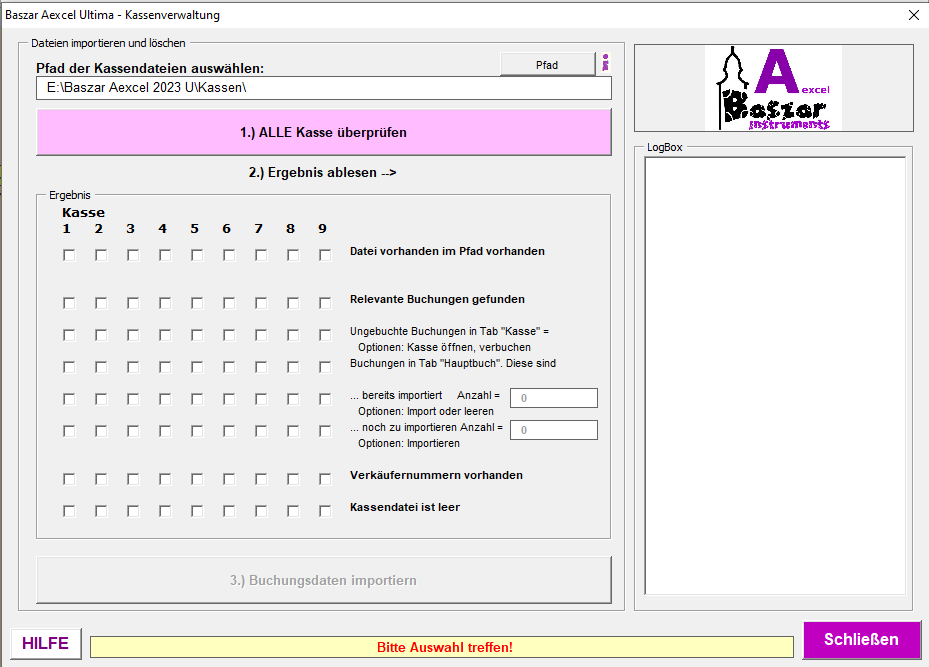Viewport: 929px width, 667px height.
Task: Check Kasse 7 'Relevante Buchungen gefunden' box
Action: 261,303
